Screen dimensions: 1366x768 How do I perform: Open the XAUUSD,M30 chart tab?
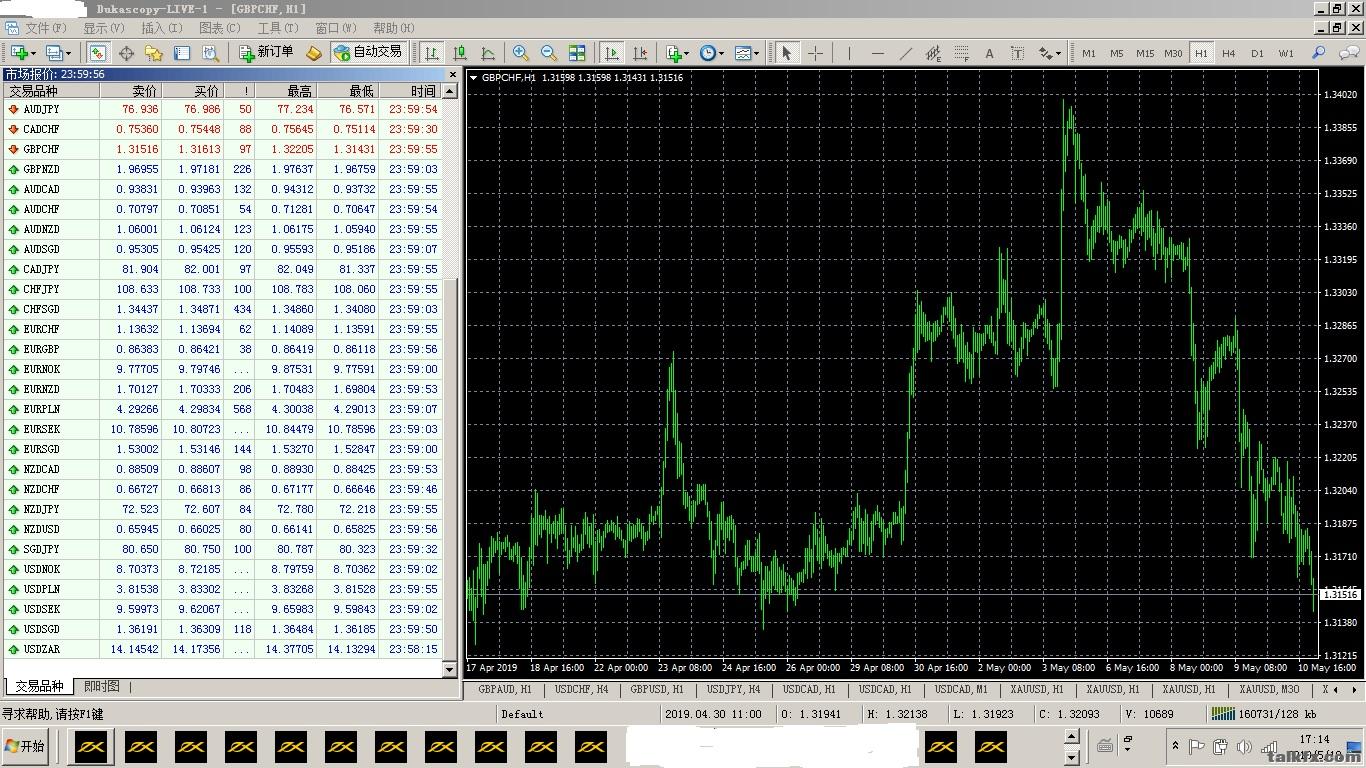tap(1269, 689)
